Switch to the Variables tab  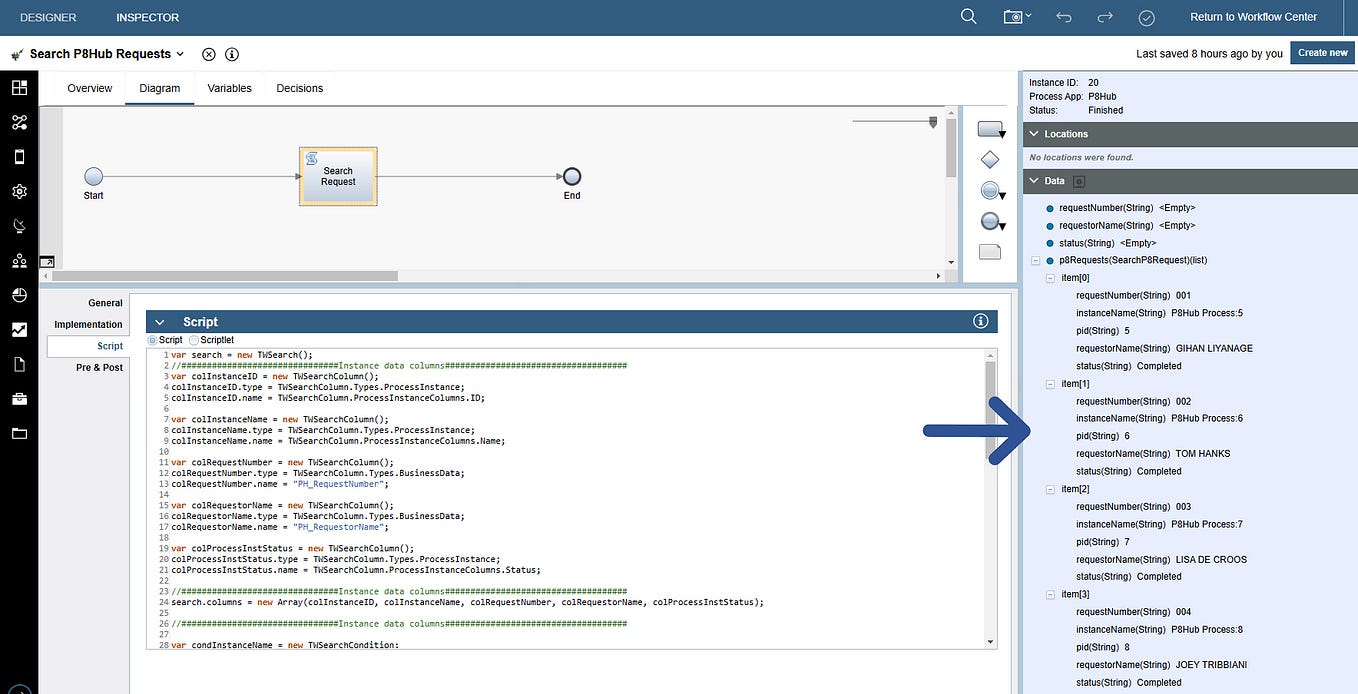coord(229,88)
